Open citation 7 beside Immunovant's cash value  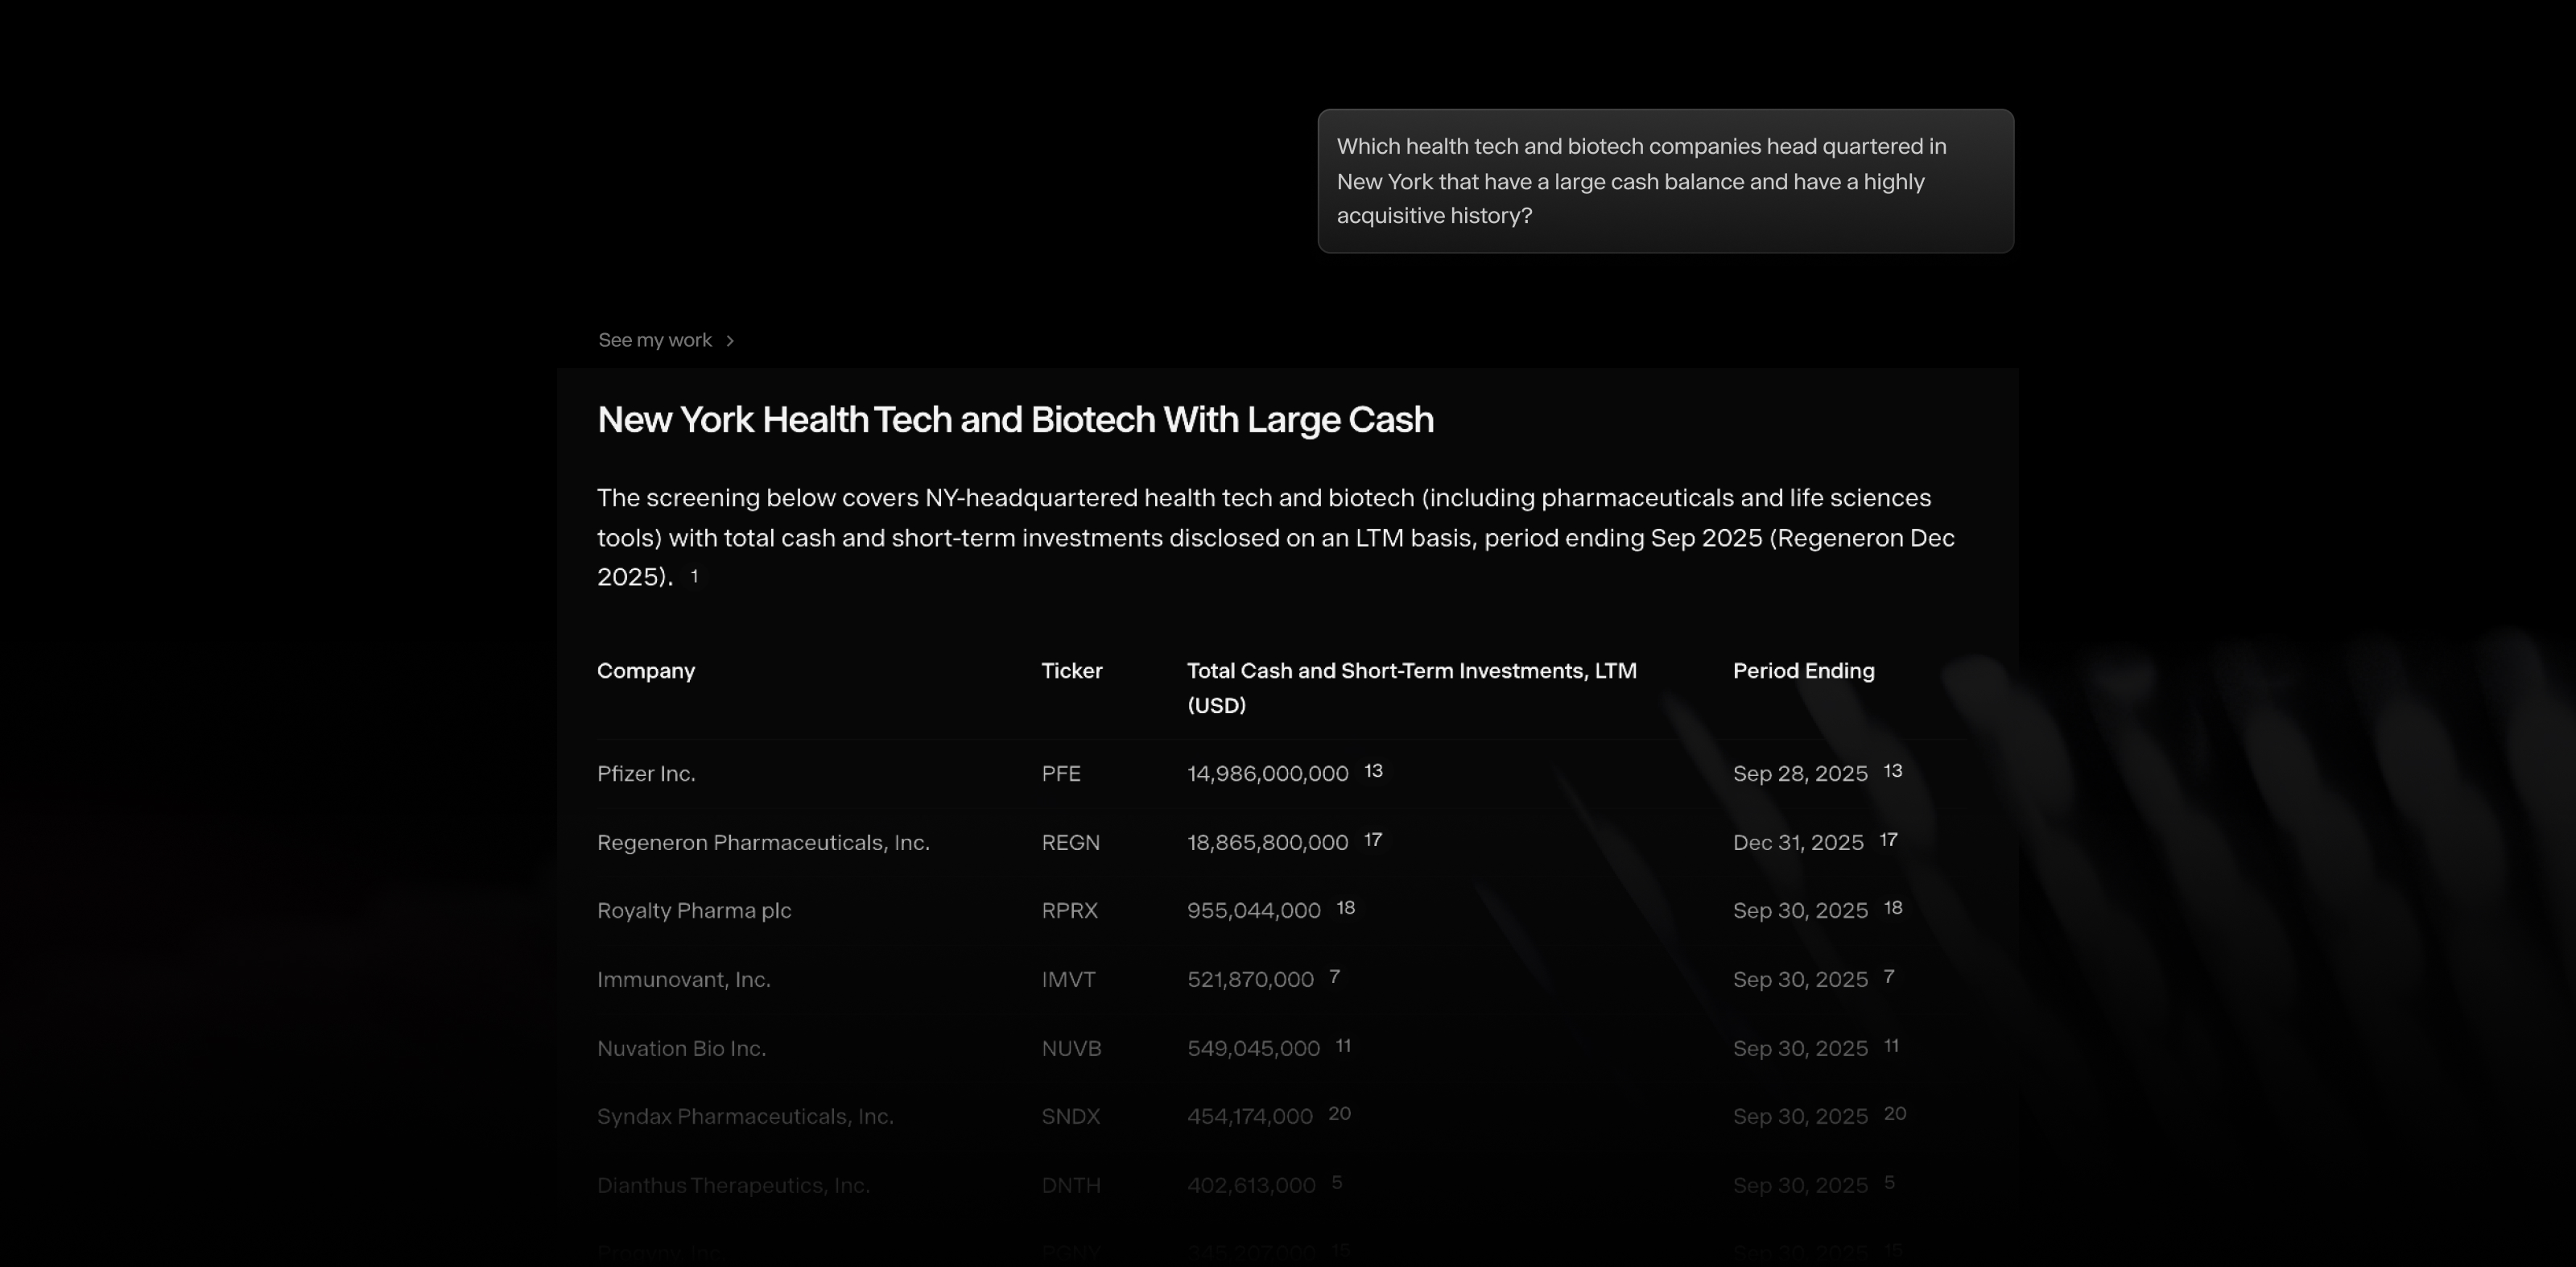(1334, 976)
